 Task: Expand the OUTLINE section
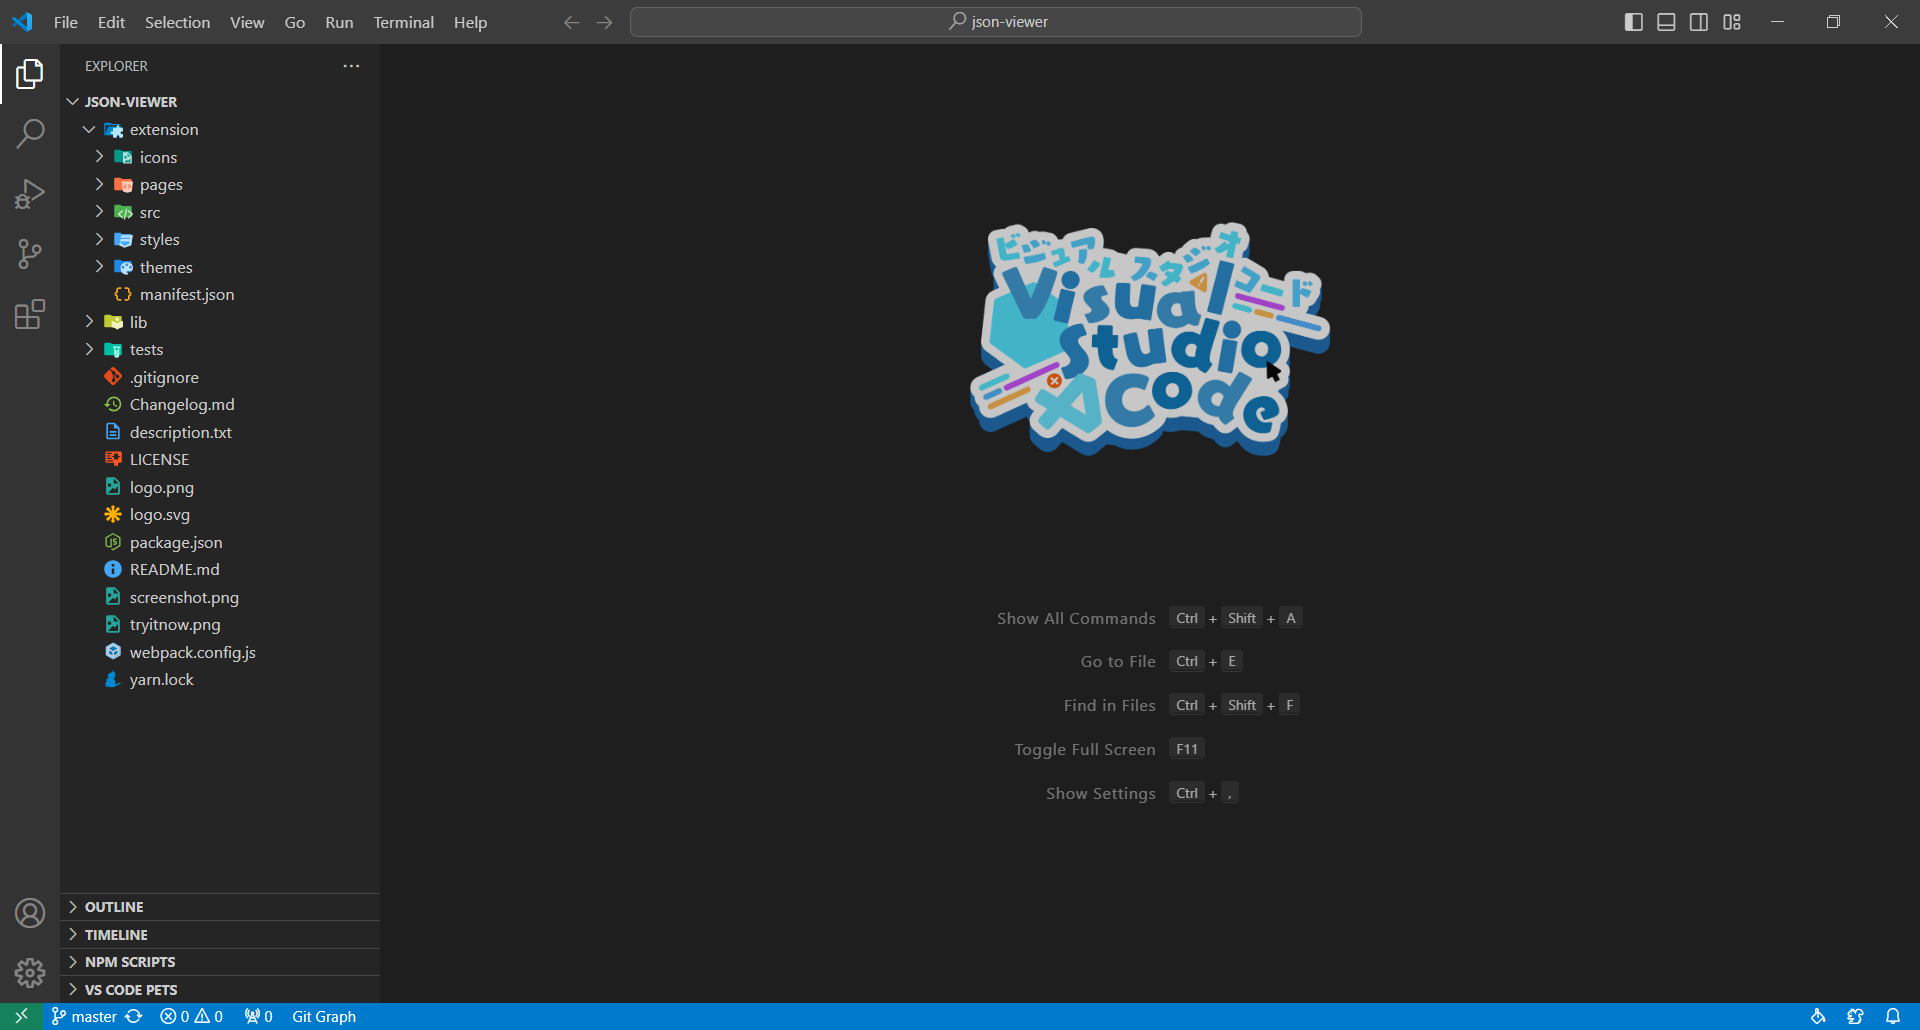[x=220, y=907]
